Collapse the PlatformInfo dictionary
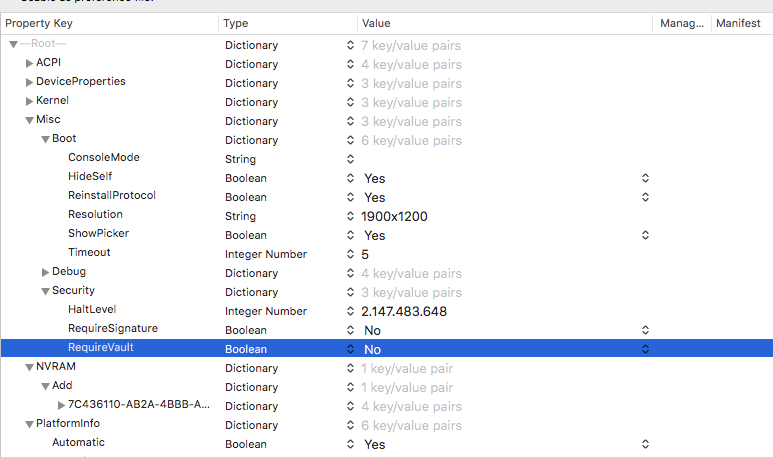The height and width of the screenshot is (457, 773). tap(30, 424)
